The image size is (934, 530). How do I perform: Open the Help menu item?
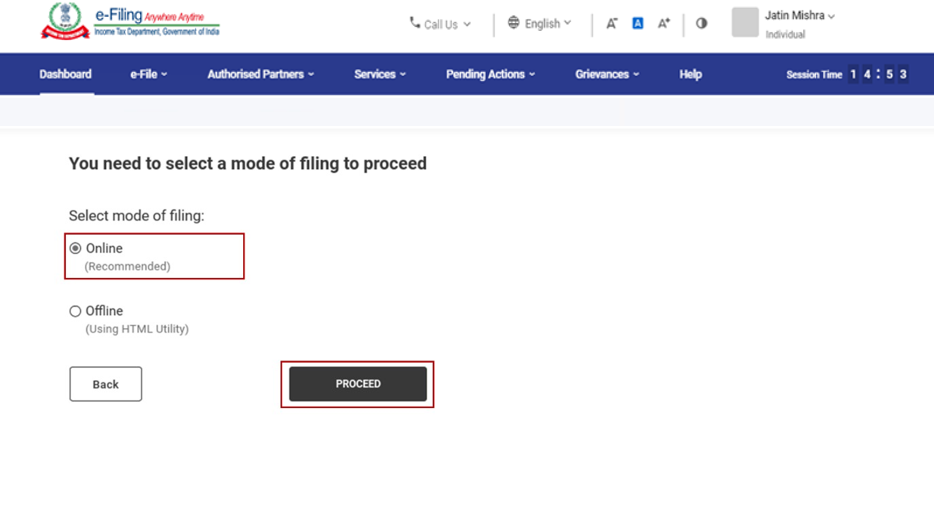tap(690, 74)
